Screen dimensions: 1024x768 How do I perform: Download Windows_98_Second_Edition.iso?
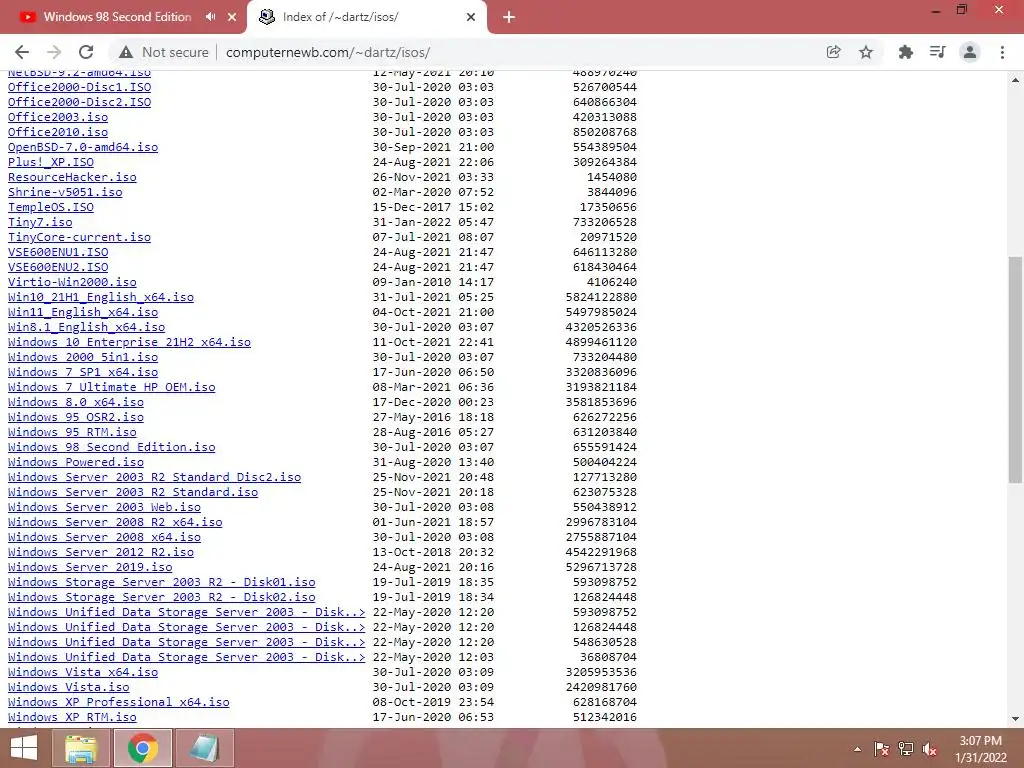pyautogui.click(x=112, y=447)
